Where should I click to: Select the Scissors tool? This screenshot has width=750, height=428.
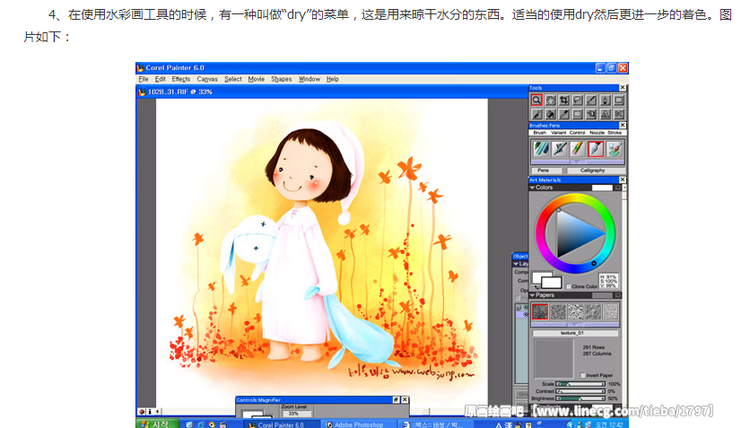pyautogui.click(x=619, y=114)
